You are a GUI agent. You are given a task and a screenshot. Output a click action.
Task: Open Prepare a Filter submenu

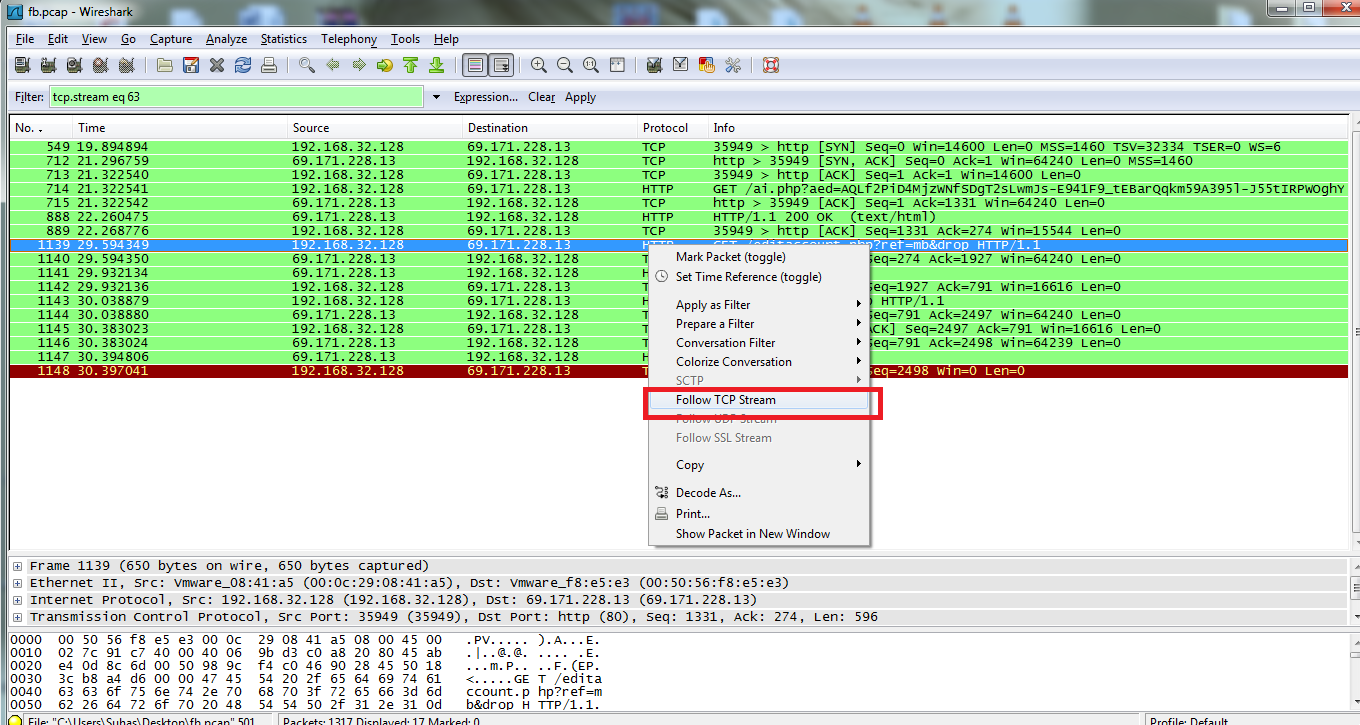(x=758, y=324)
